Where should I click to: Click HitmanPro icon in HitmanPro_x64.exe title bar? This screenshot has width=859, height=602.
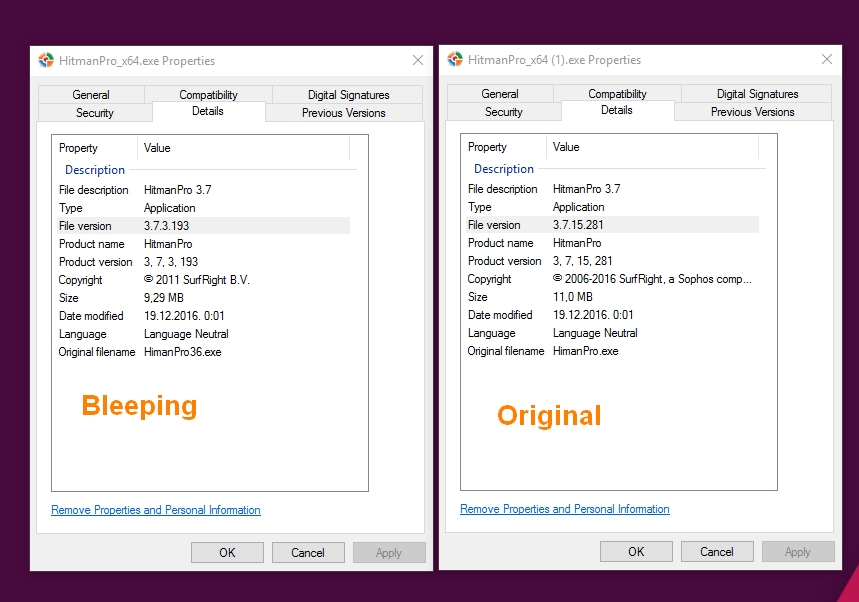pyautogui.click(x=46, y=60)
